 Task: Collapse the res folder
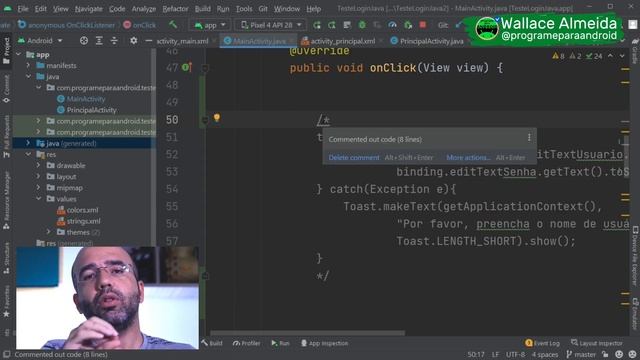(29, 154)
